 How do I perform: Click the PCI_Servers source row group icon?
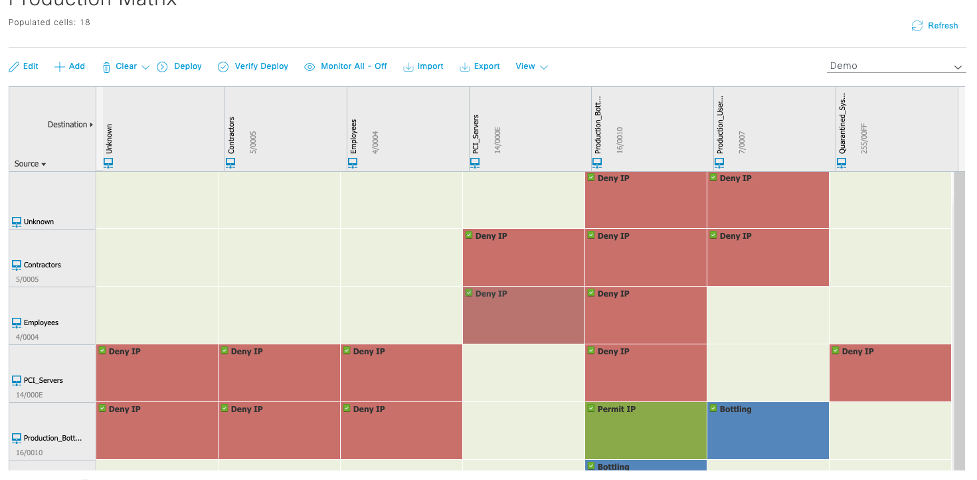tap(17, 380)
